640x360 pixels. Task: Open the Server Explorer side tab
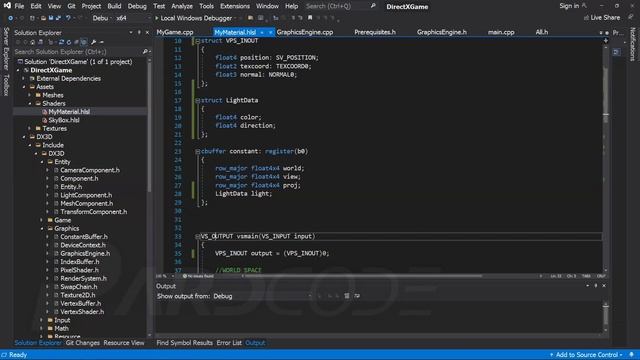click(6, 49)
